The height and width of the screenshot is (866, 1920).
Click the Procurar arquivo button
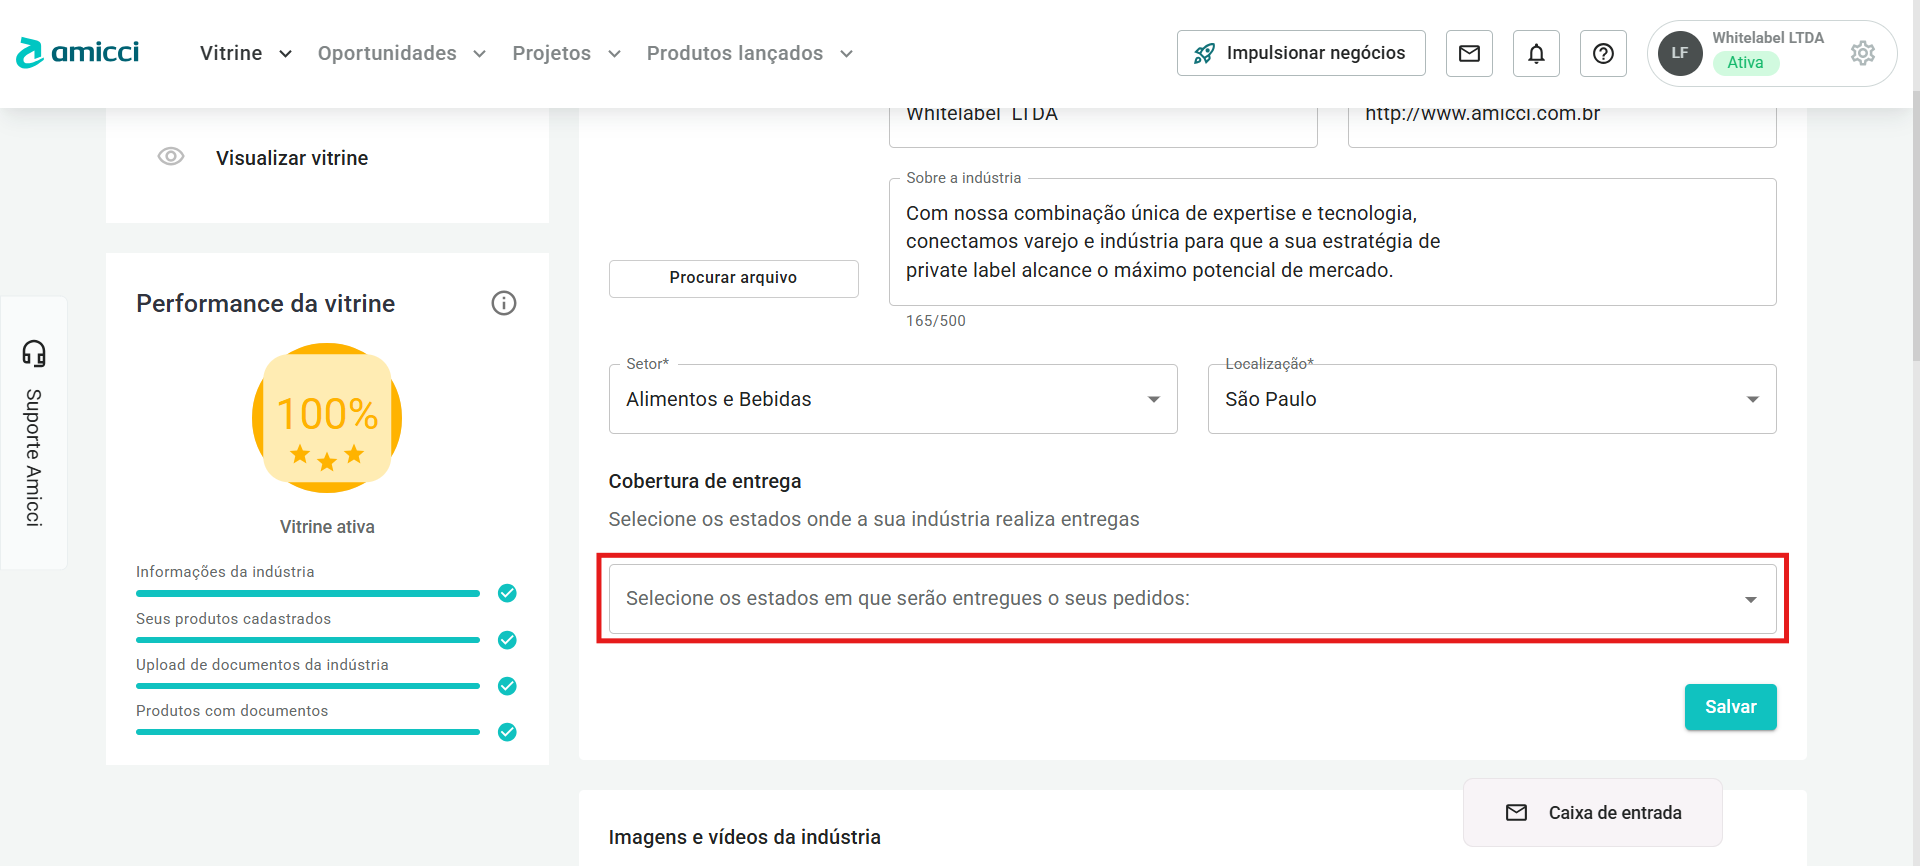[733, 278]
